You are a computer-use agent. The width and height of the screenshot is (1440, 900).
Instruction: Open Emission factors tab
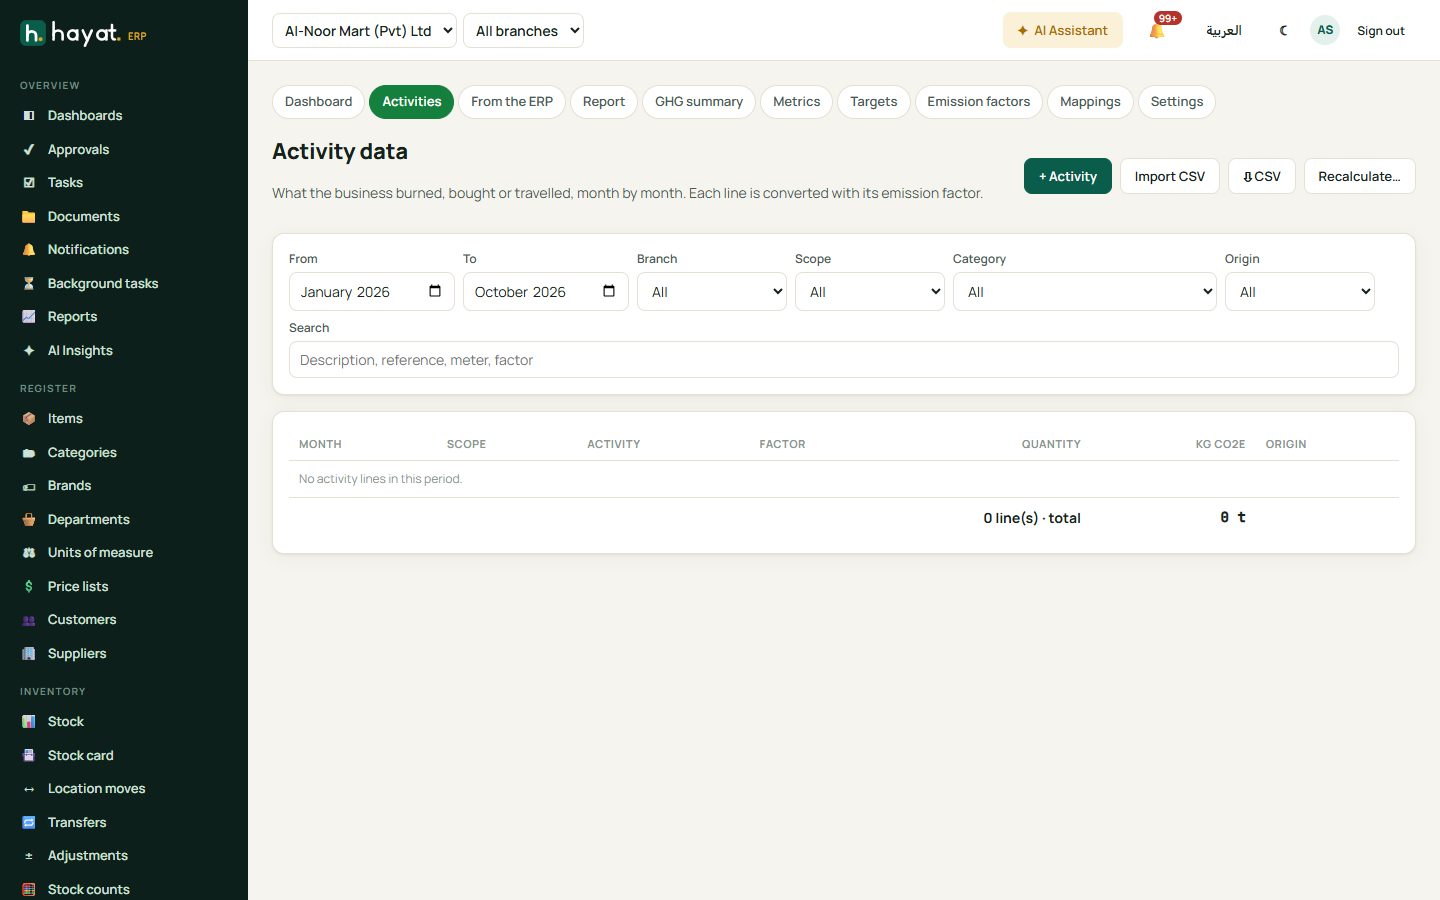pos(979,102)
